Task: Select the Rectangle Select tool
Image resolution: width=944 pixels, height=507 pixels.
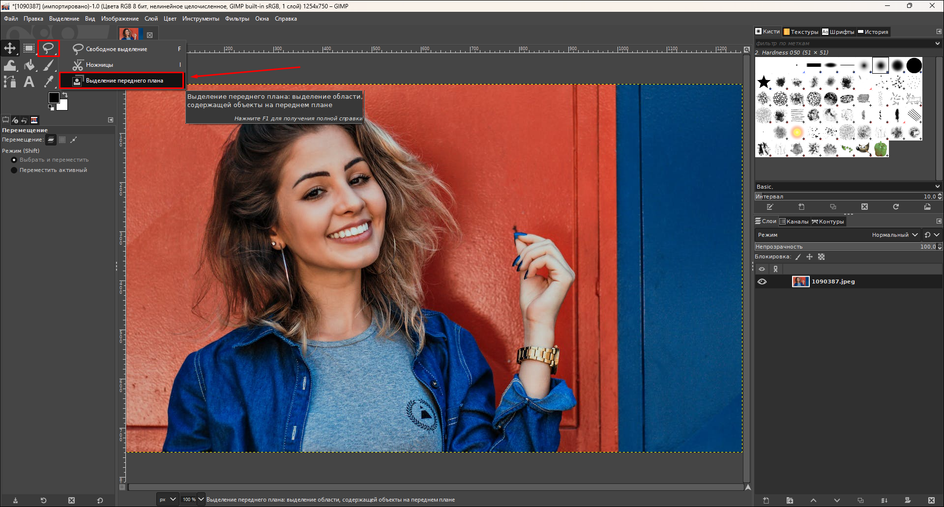Action: pyautogui.click(x=29, y=48)
